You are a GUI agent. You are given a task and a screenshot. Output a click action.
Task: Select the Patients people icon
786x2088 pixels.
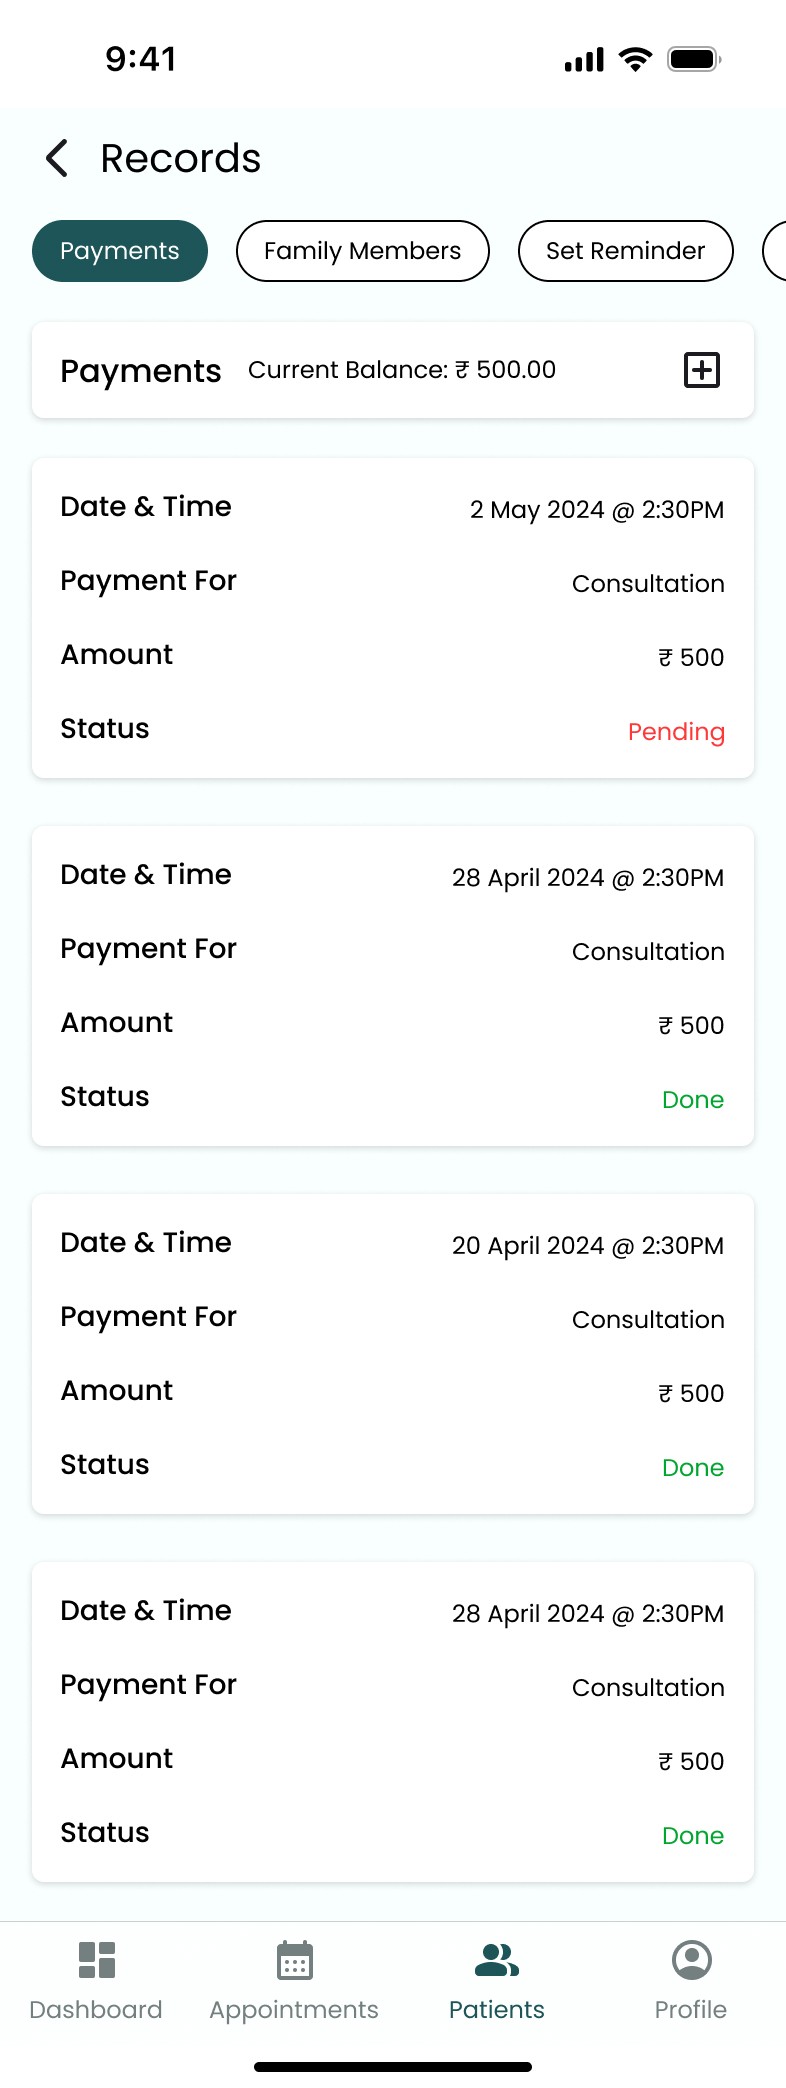coord(496,1960)
